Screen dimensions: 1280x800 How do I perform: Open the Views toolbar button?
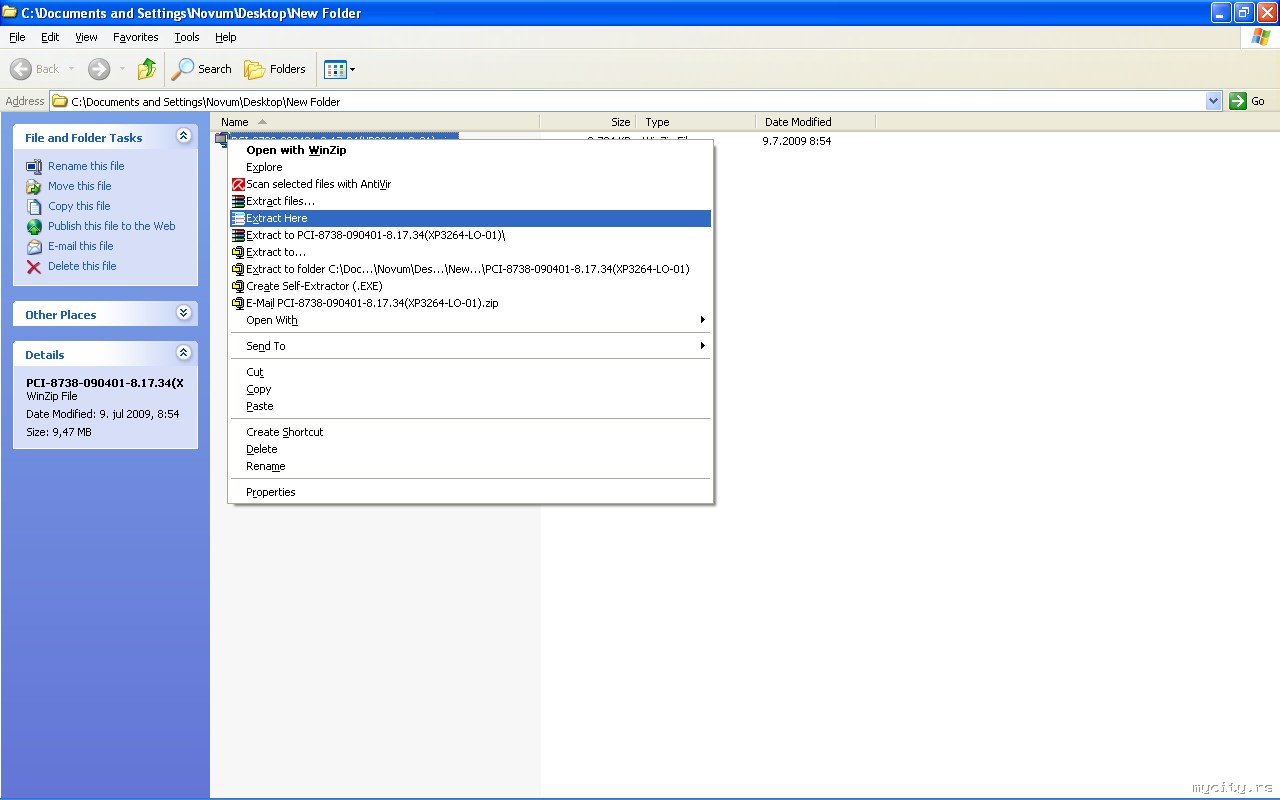point(340,69)
